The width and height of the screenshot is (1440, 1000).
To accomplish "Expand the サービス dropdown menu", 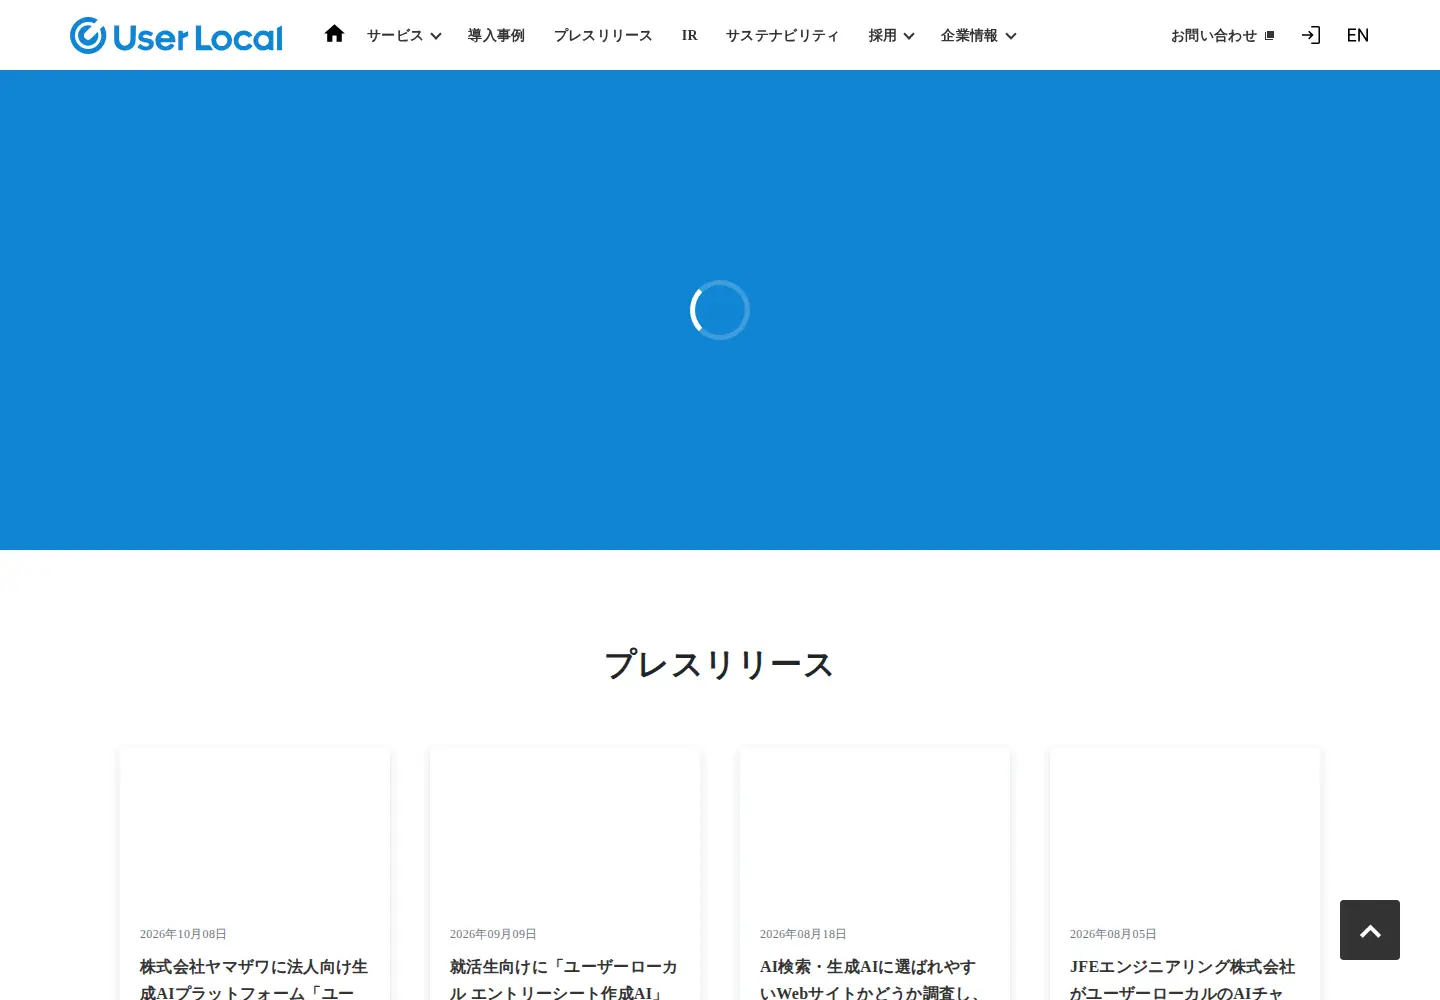I will (x=404, y=35).
